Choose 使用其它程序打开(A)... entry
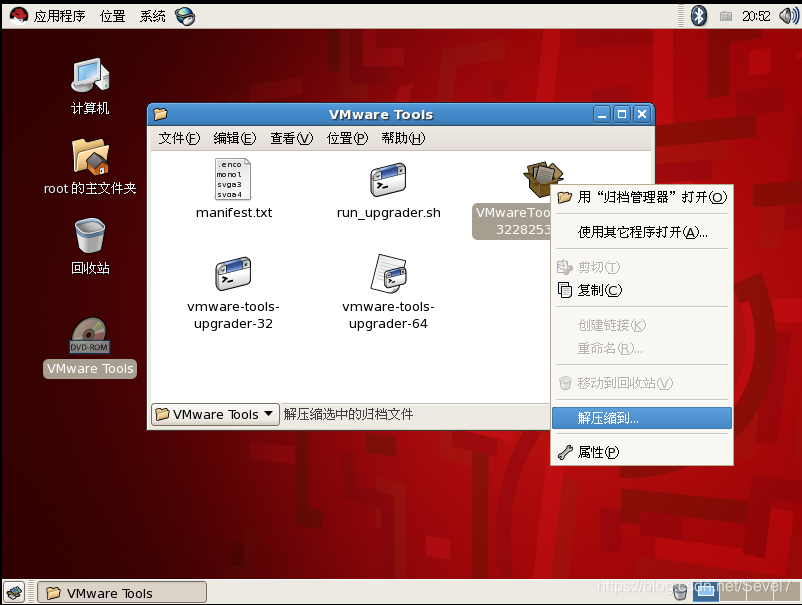 [642, 232]
